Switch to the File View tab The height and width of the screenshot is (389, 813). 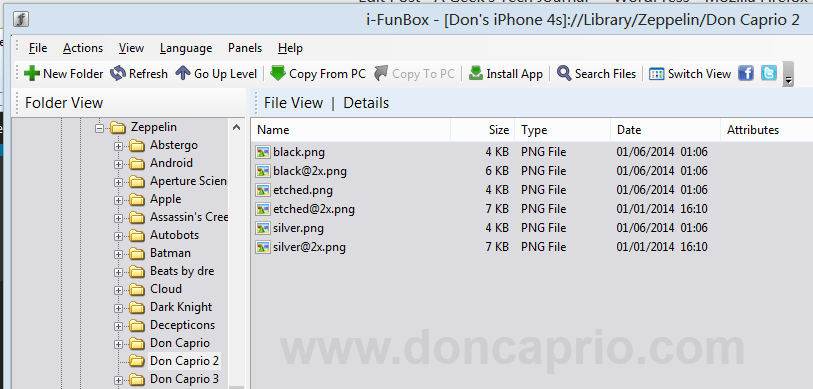tap(293, 103)
